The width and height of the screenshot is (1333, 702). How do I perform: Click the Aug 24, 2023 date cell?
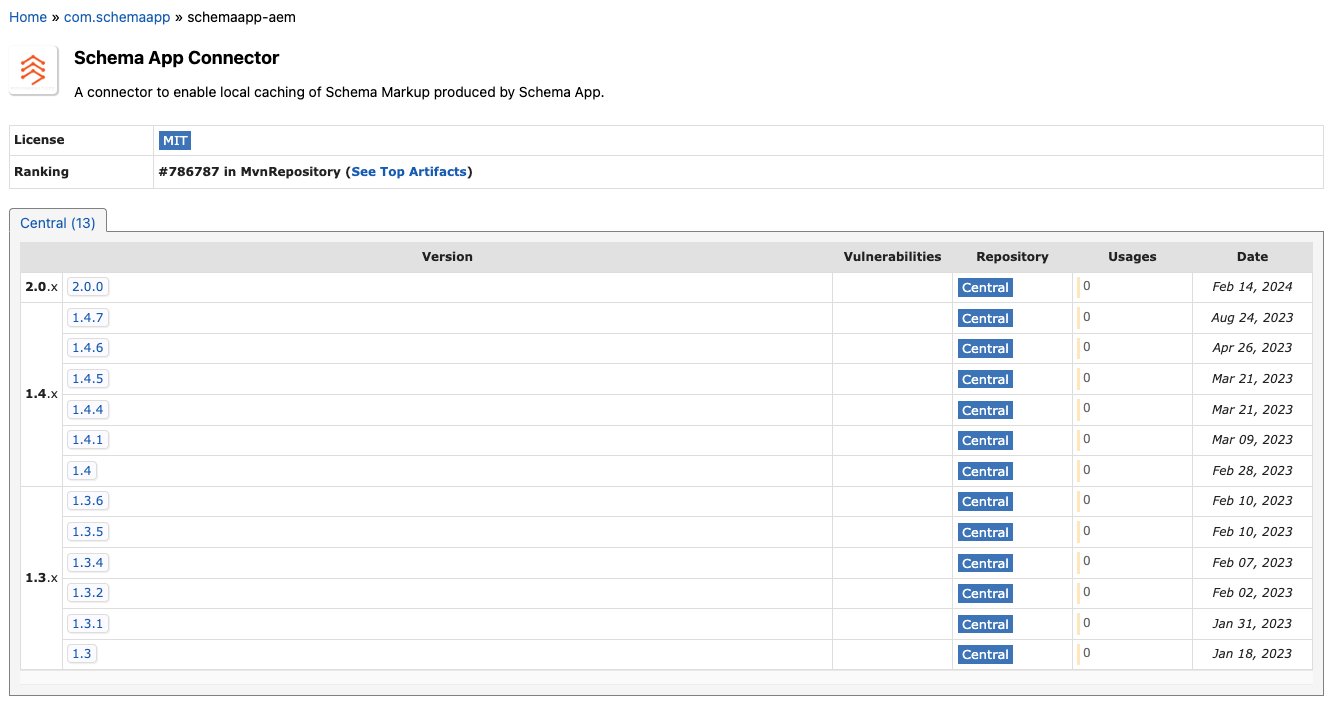(x=1252, y=318)
